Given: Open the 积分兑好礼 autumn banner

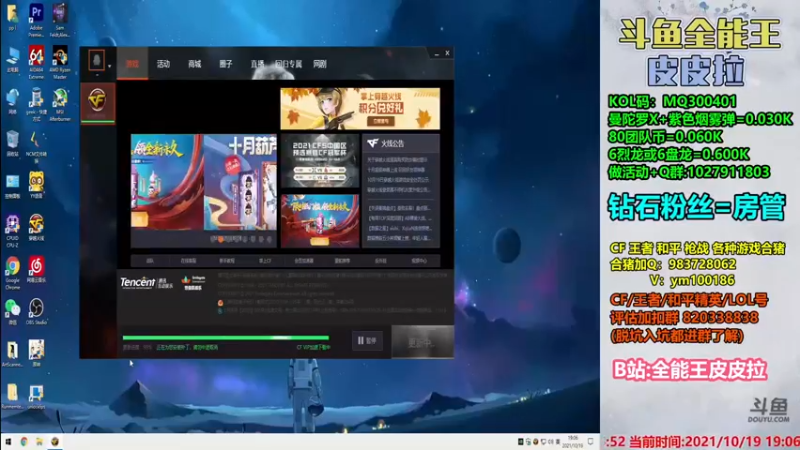Looking at the screenshot, I should (360, 108).
